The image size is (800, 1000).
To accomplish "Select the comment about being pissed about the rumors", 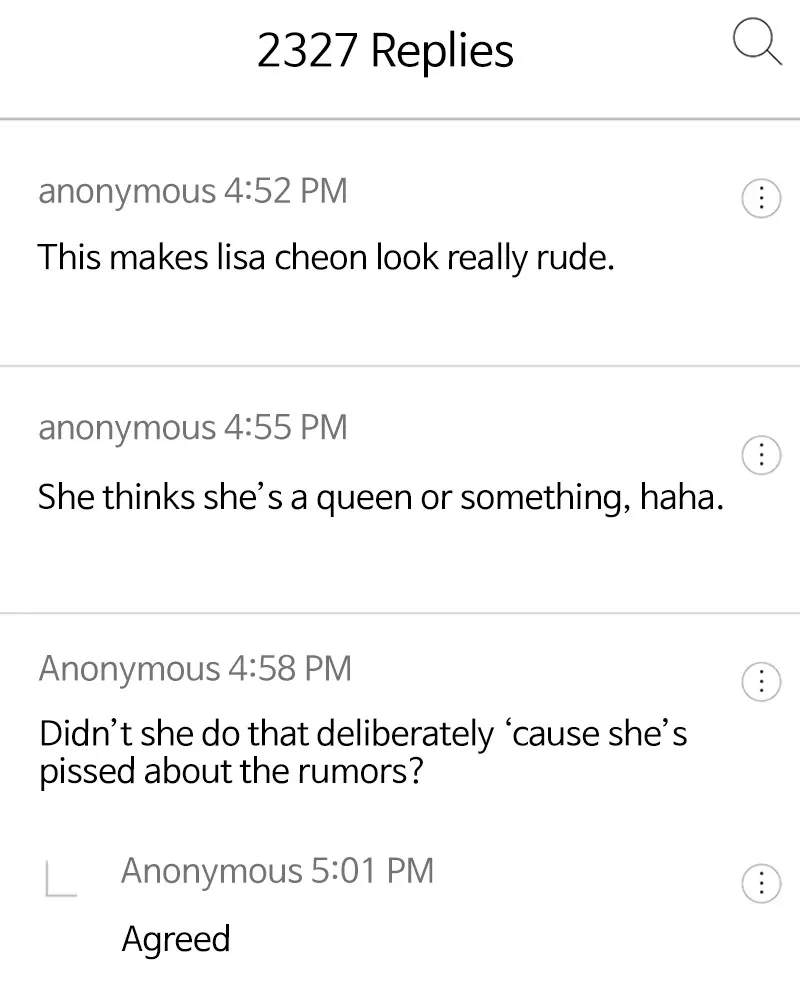I will [x=362, y=753].
